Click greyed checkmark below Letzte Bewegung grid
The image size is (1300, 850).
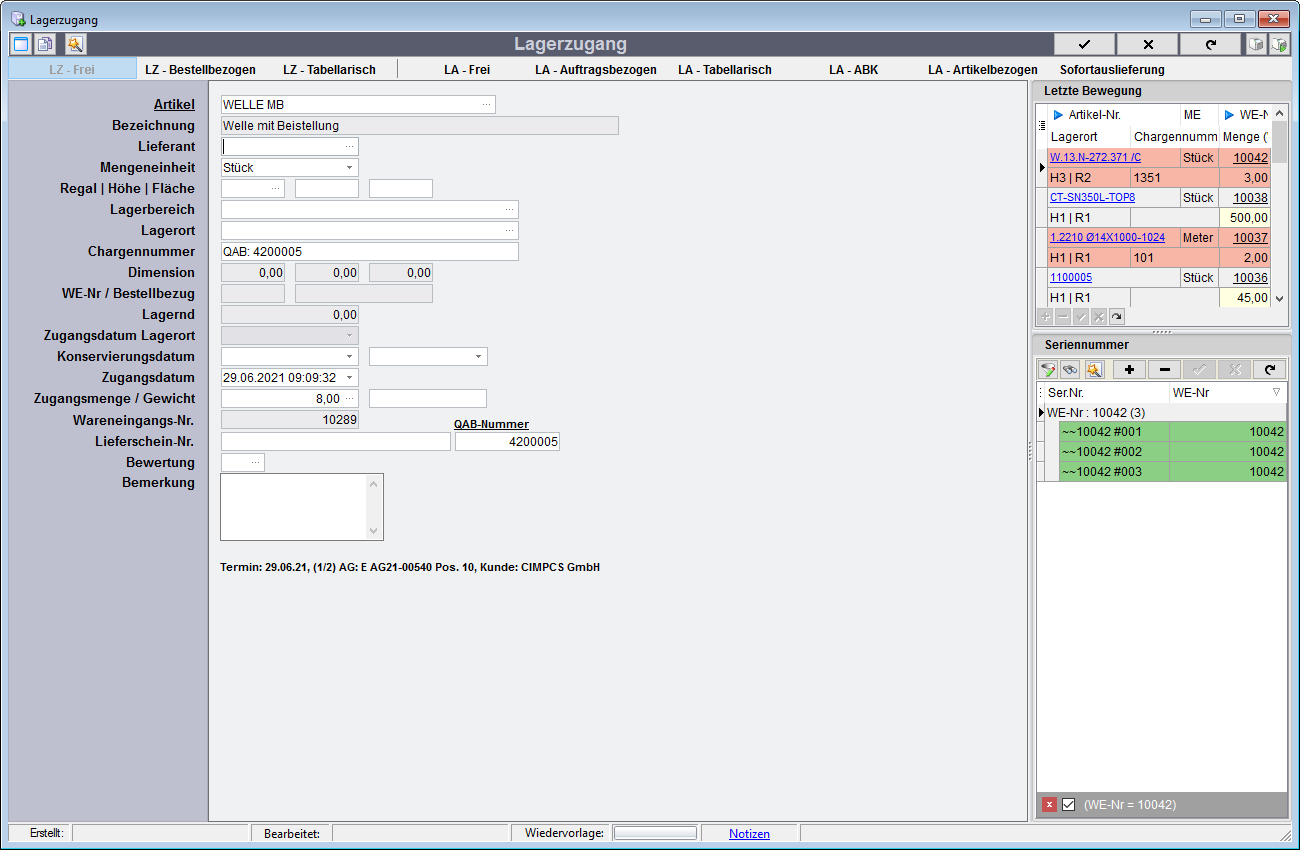pos(1081,316)
